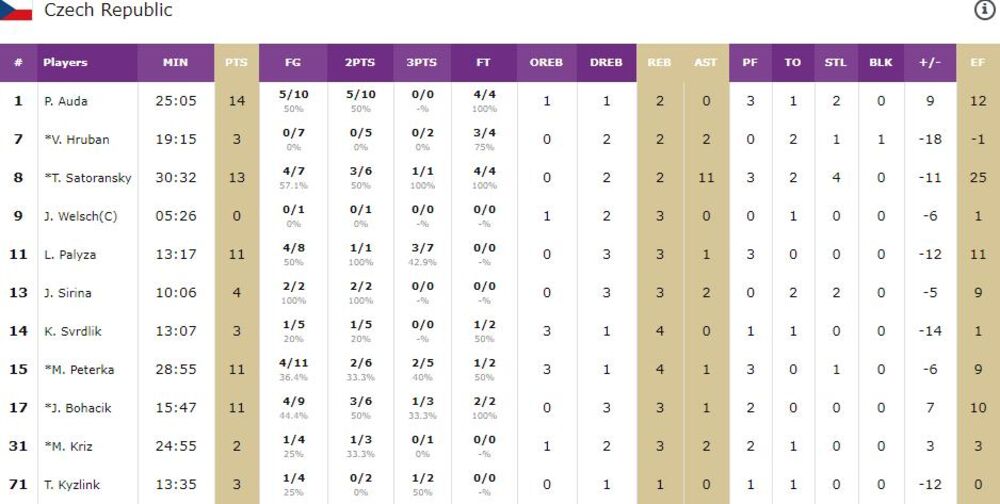This screenshot has width=1000, height=504.
Task: Sort by REB column header
Action: coord(659,62)
